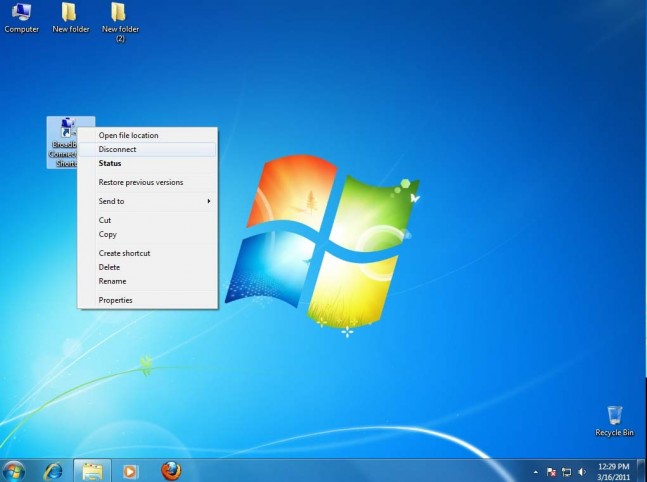Choose Properties in the context menu

[x=147, y=300]
